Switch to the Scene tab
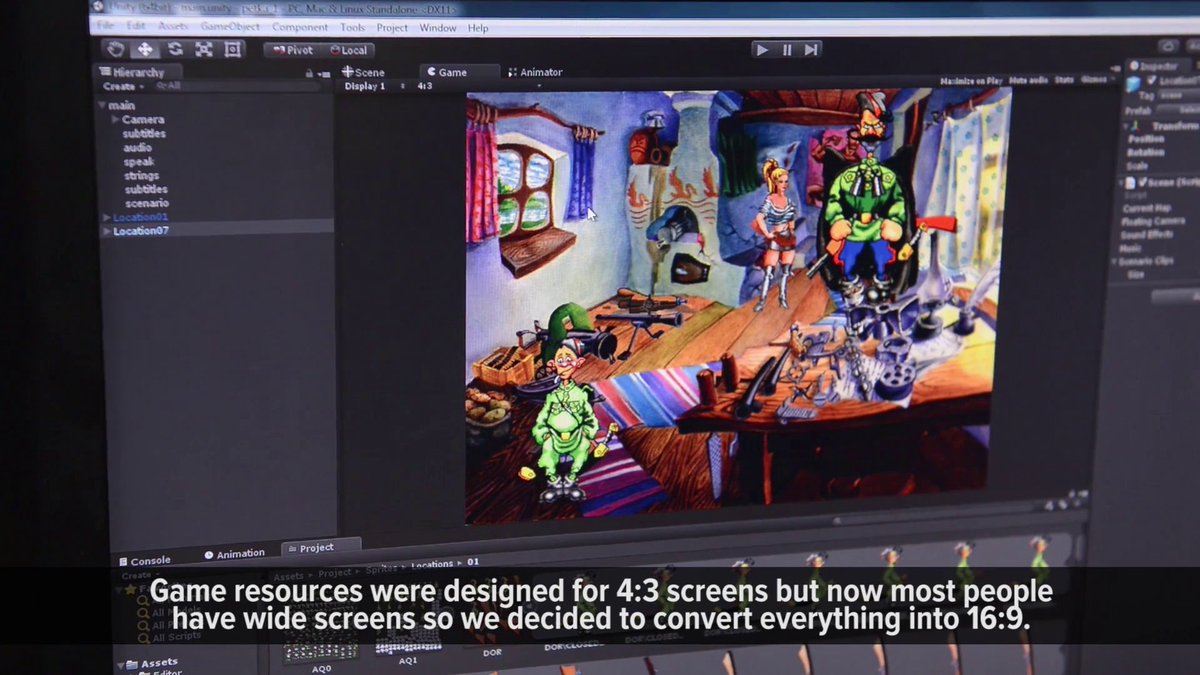 (364, 72)
